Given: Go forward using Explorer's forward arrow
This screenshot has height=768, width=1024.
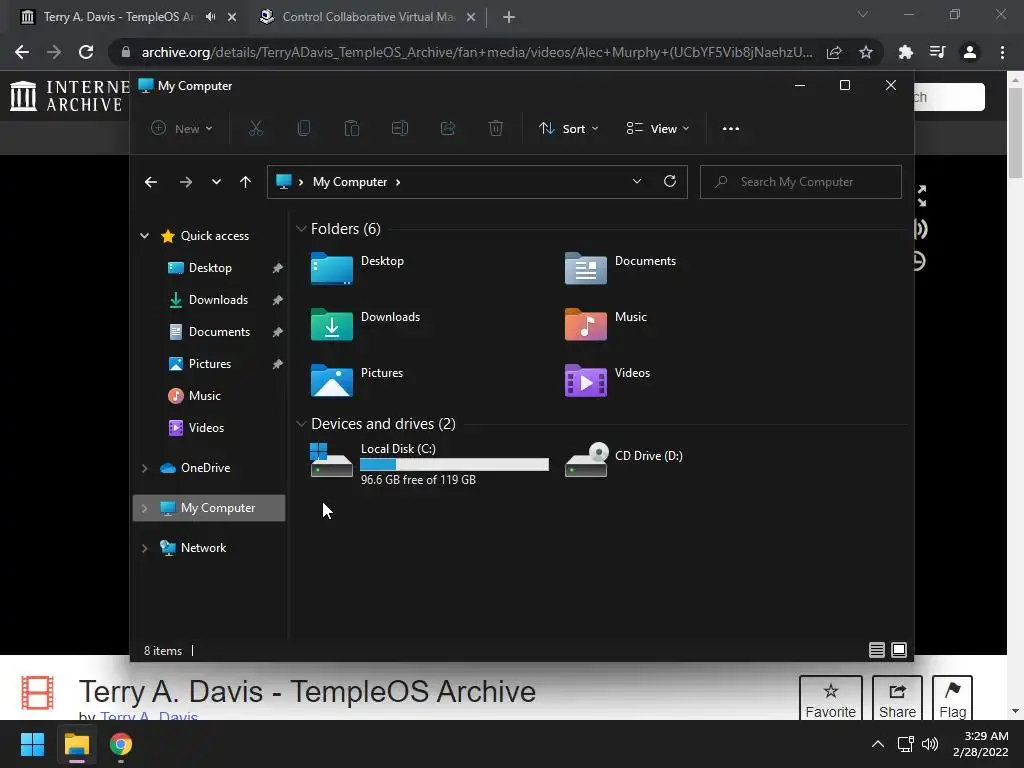Looking at the screenshot, I should 185,182.
